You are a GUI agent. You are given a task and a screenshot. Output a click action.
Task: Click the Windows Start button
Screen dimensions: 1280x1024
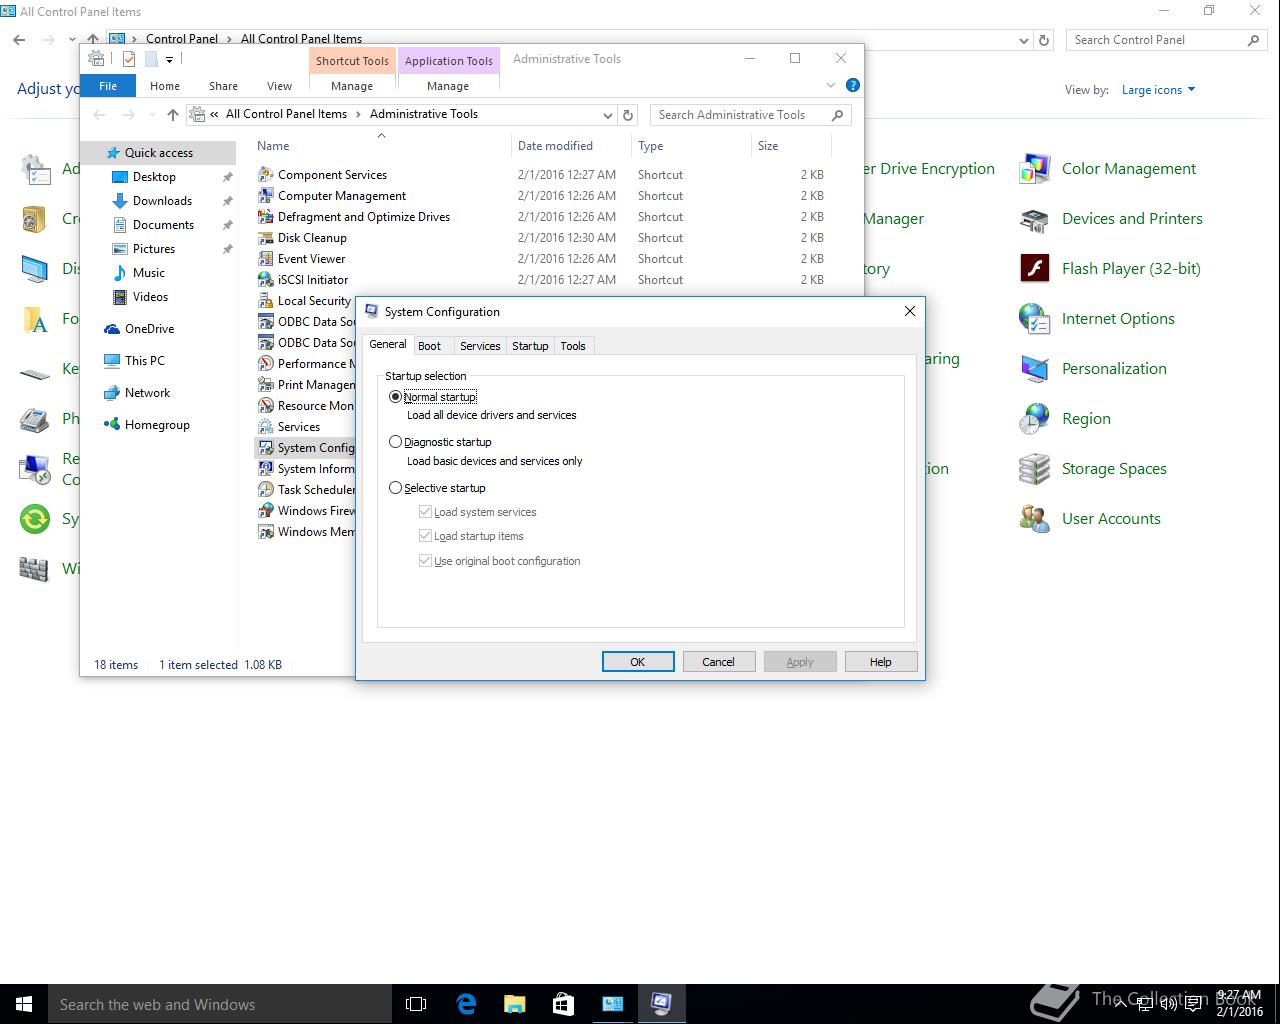pos(24,1004)
